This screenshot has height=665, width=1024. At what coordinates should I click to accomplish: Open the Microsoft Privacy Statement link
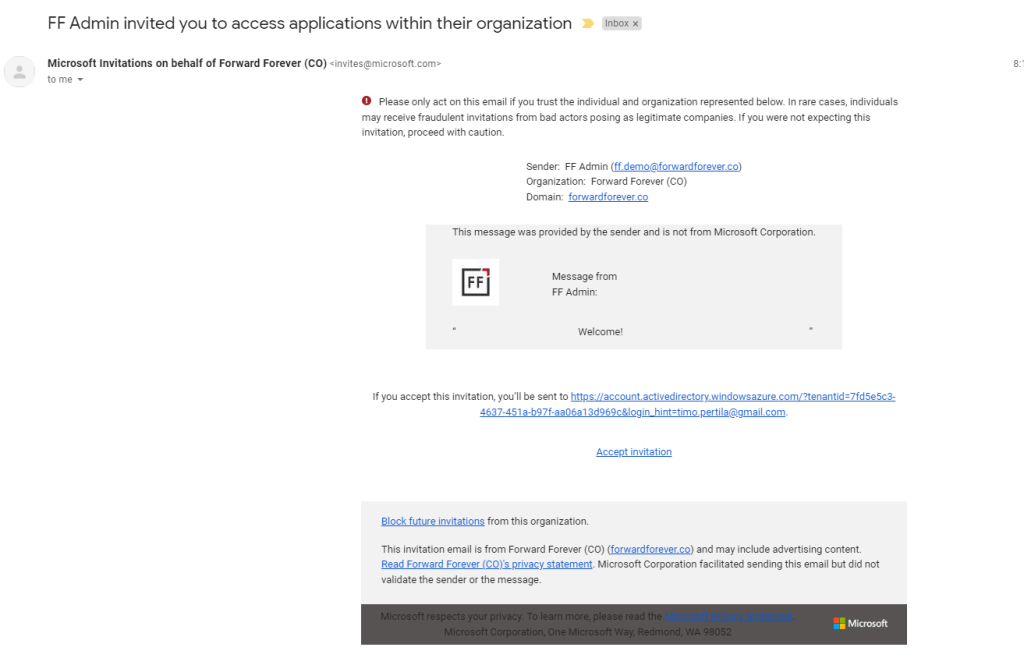coord(728,616)
